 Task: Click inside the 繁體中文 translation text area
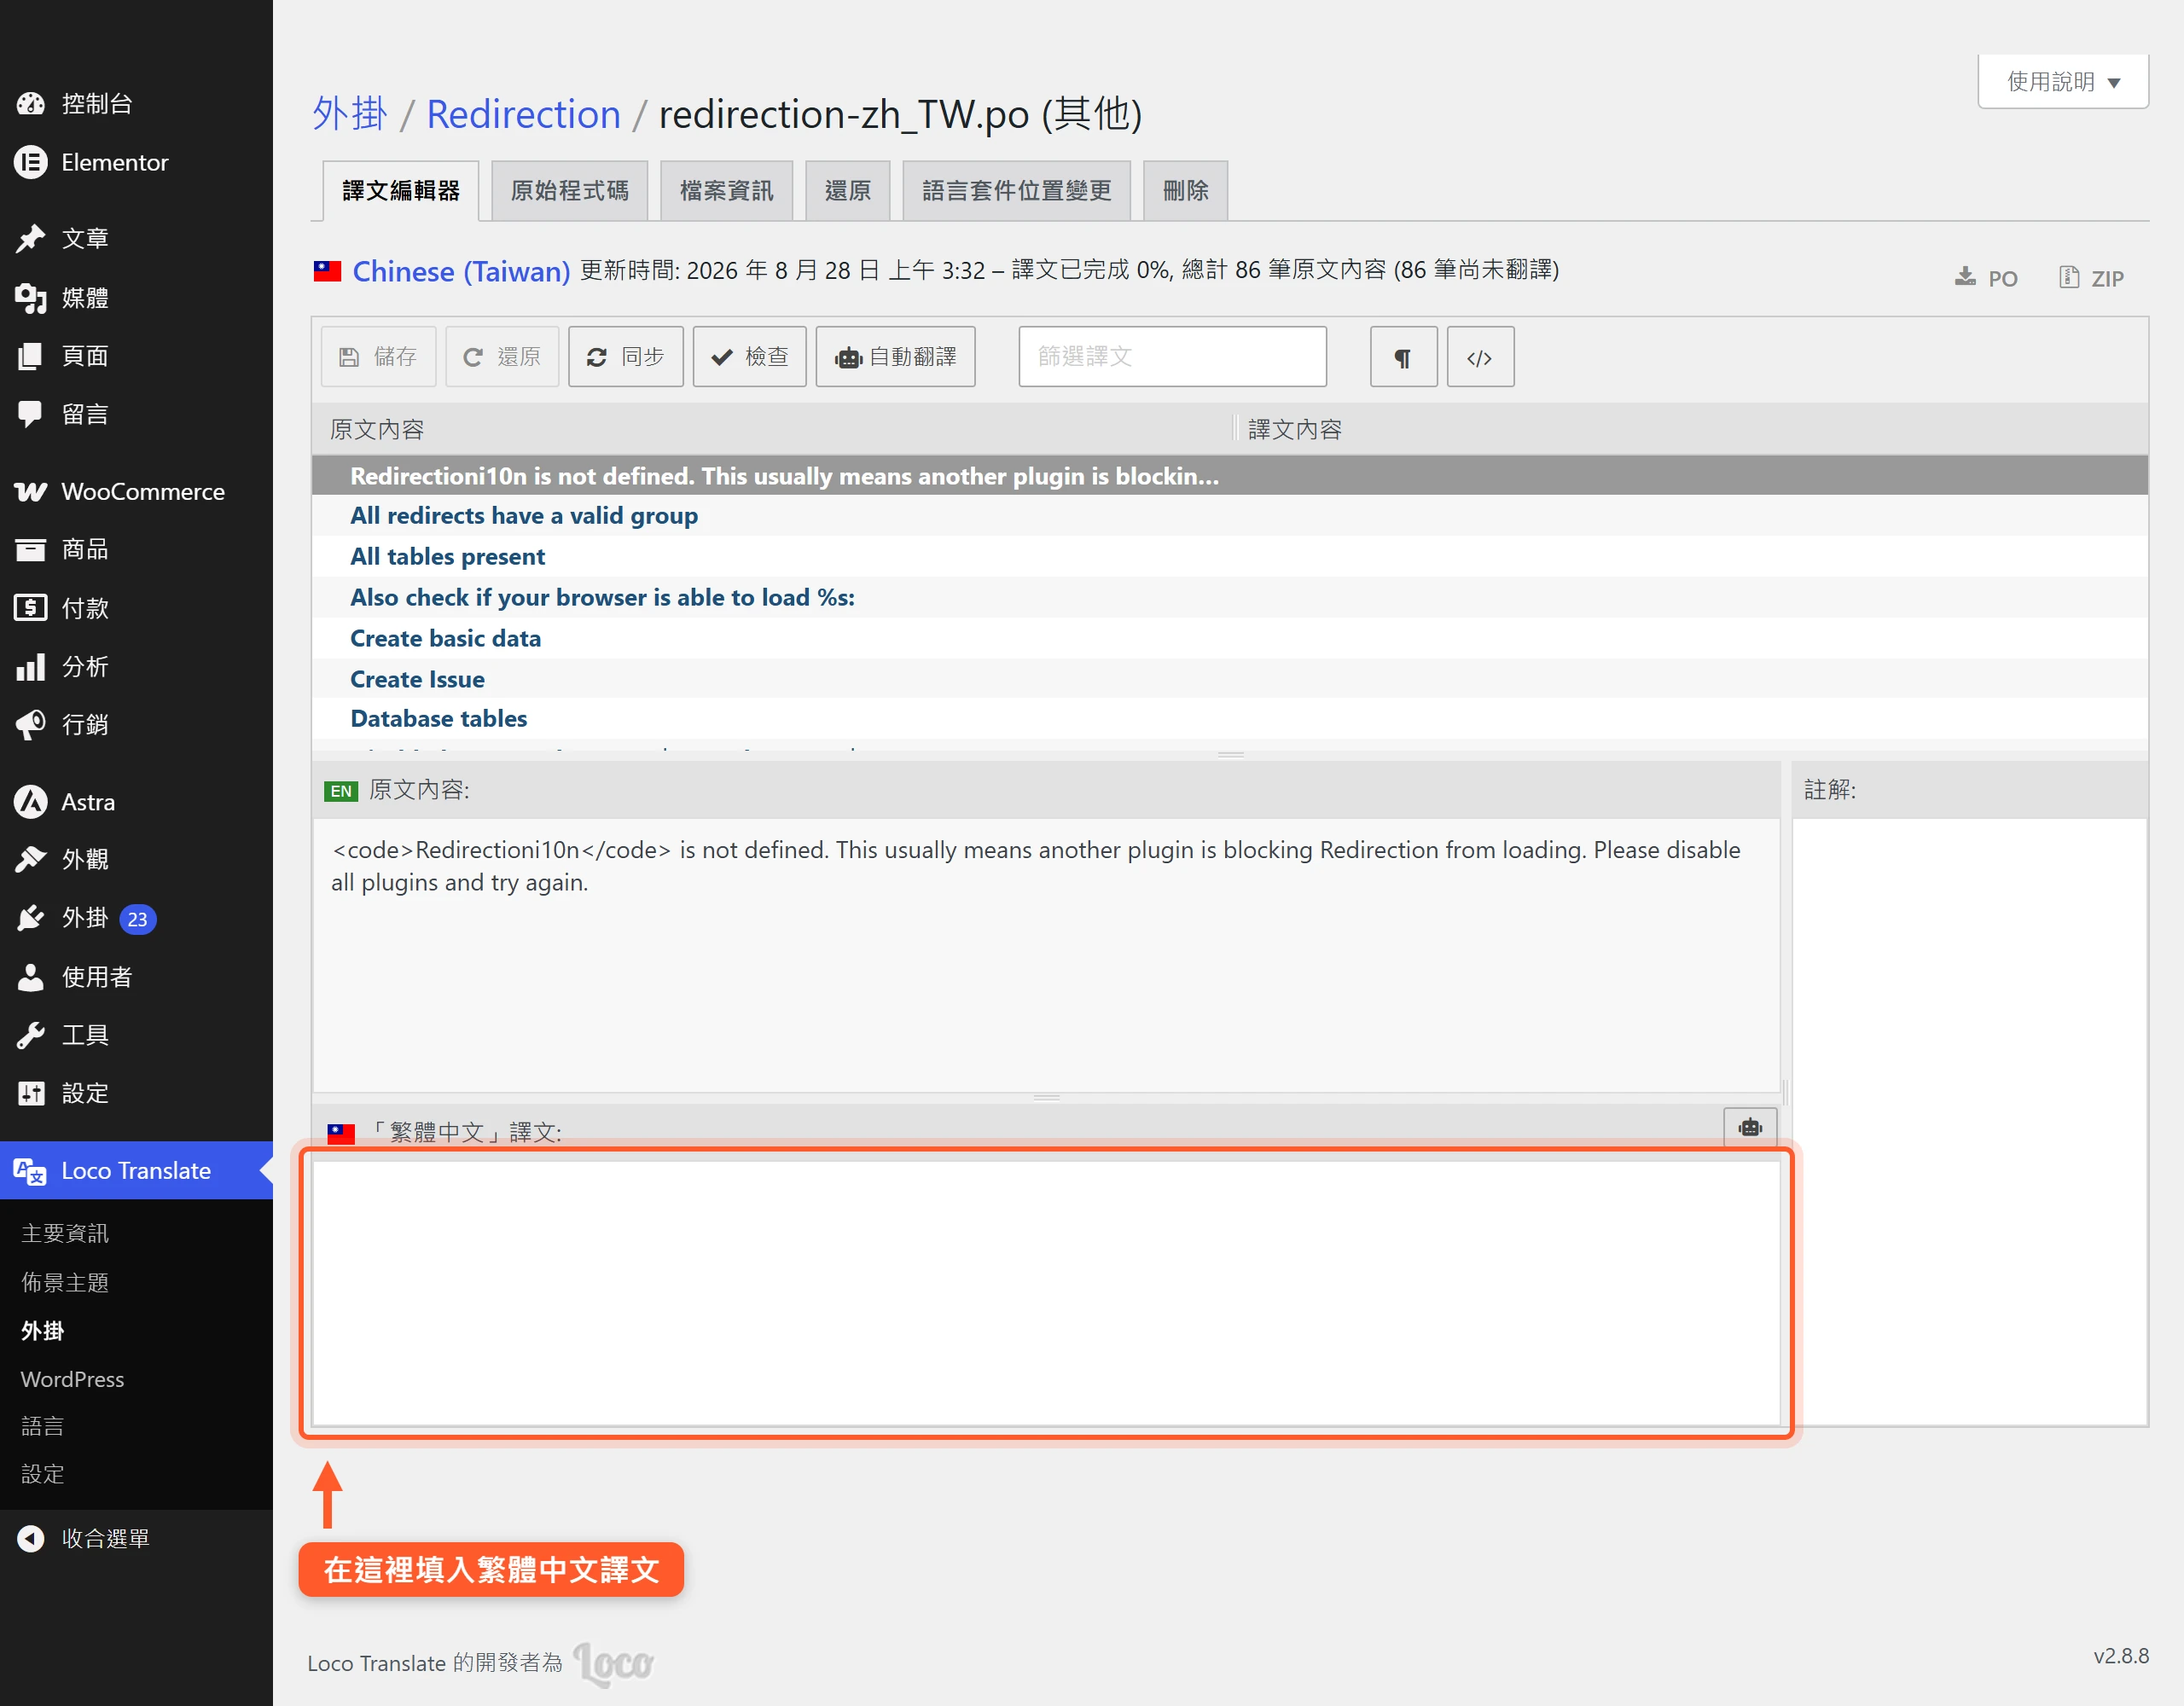(x=1046, y=1292)
